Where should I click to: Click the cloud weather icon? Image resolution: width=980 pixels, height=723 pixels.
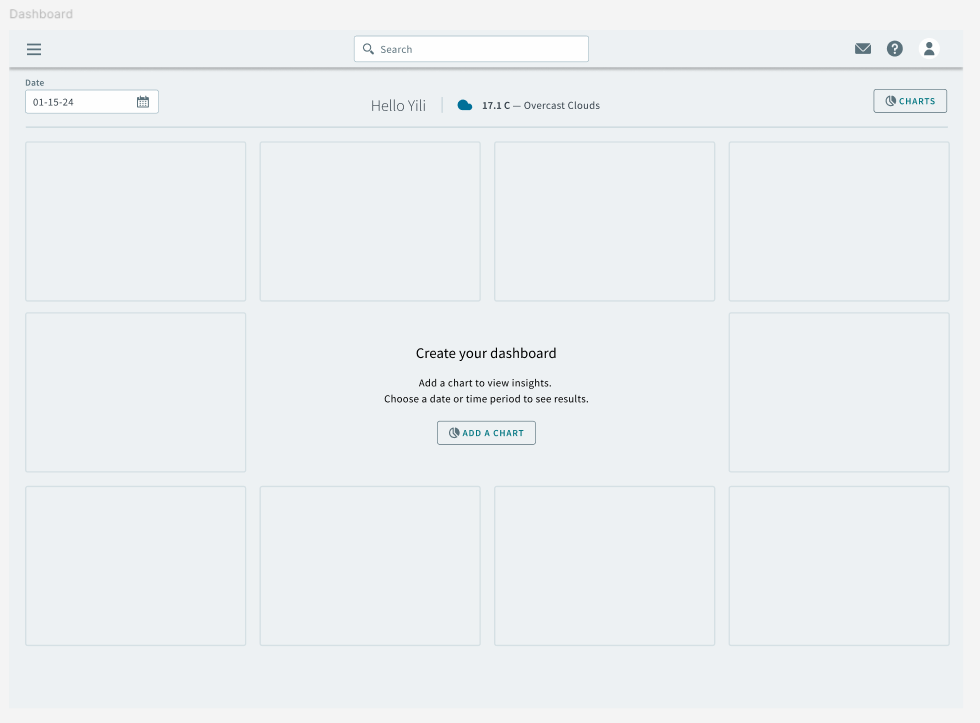pos(465,105)
